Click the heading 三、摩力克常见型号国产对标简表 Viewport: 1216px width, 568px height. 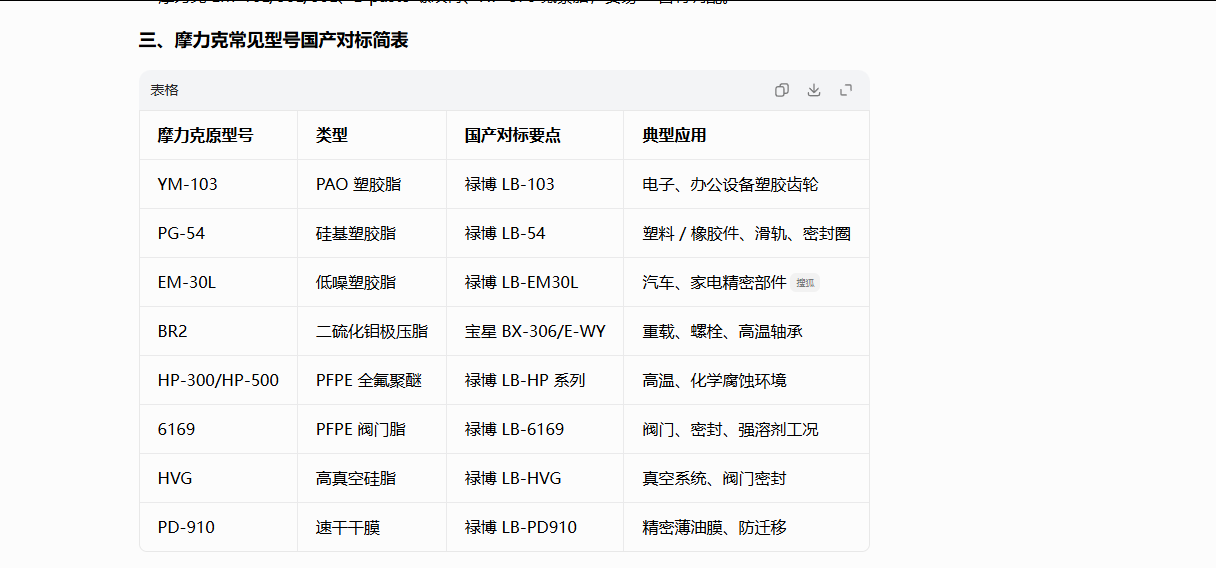pos(273,41)
